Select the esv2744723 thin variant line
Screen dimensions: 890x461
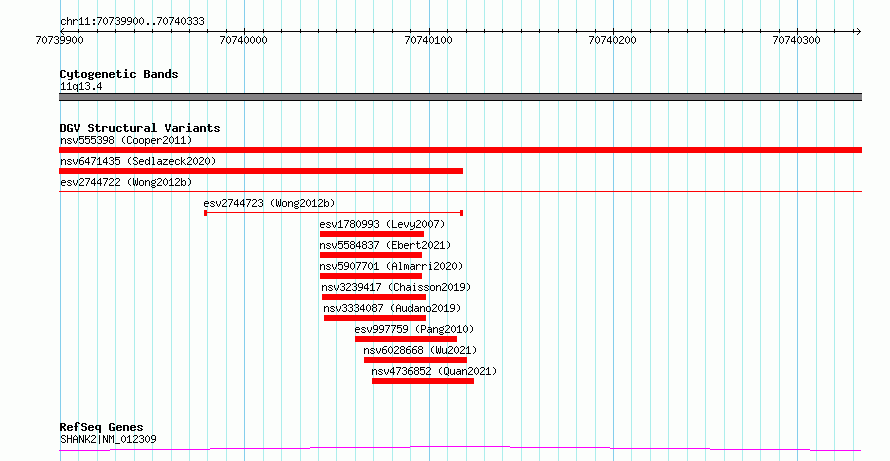(334, 213)
